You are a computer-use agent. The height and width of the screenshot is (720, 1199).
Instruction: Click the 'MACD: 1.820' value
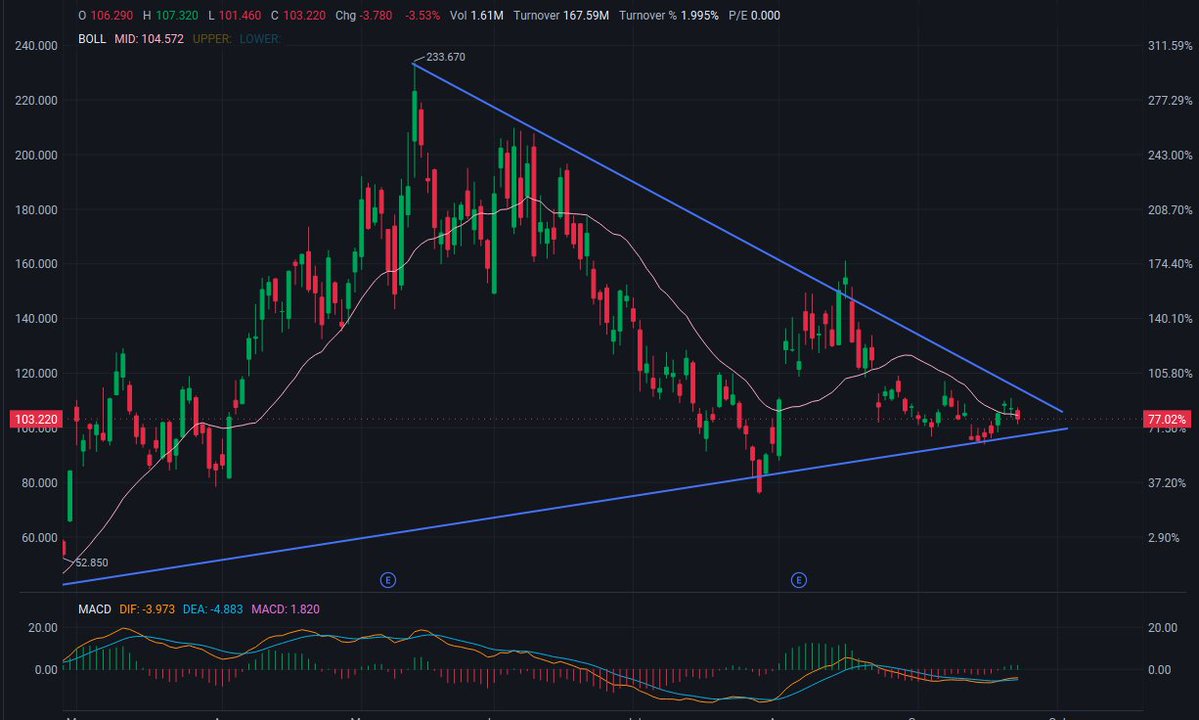pos(285,609)
